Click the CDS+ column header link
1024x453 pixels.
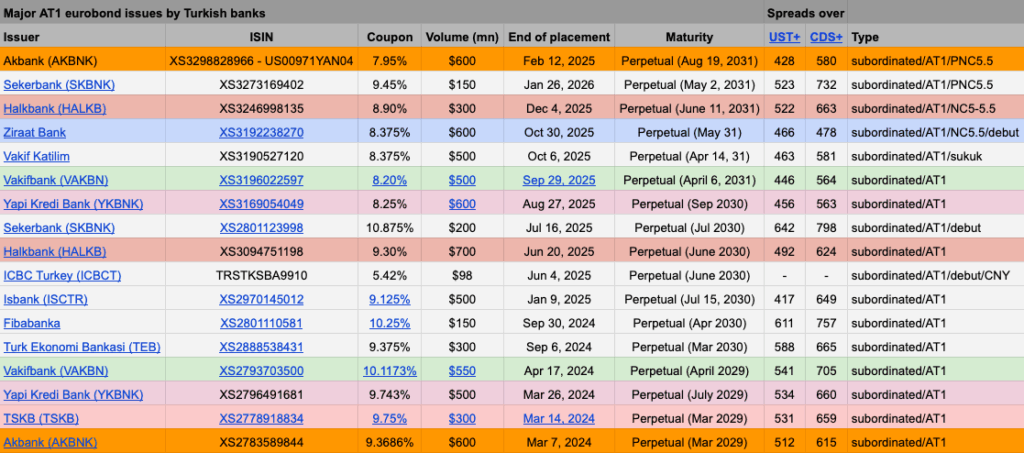click(x=825, y=37)
